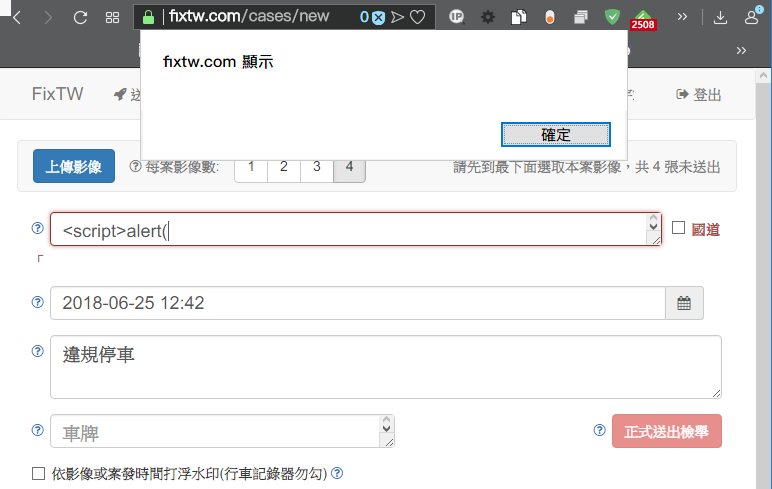The image size is (772, 489).
Task: Go back using the browser back arrow
Action: pos(17,18)
